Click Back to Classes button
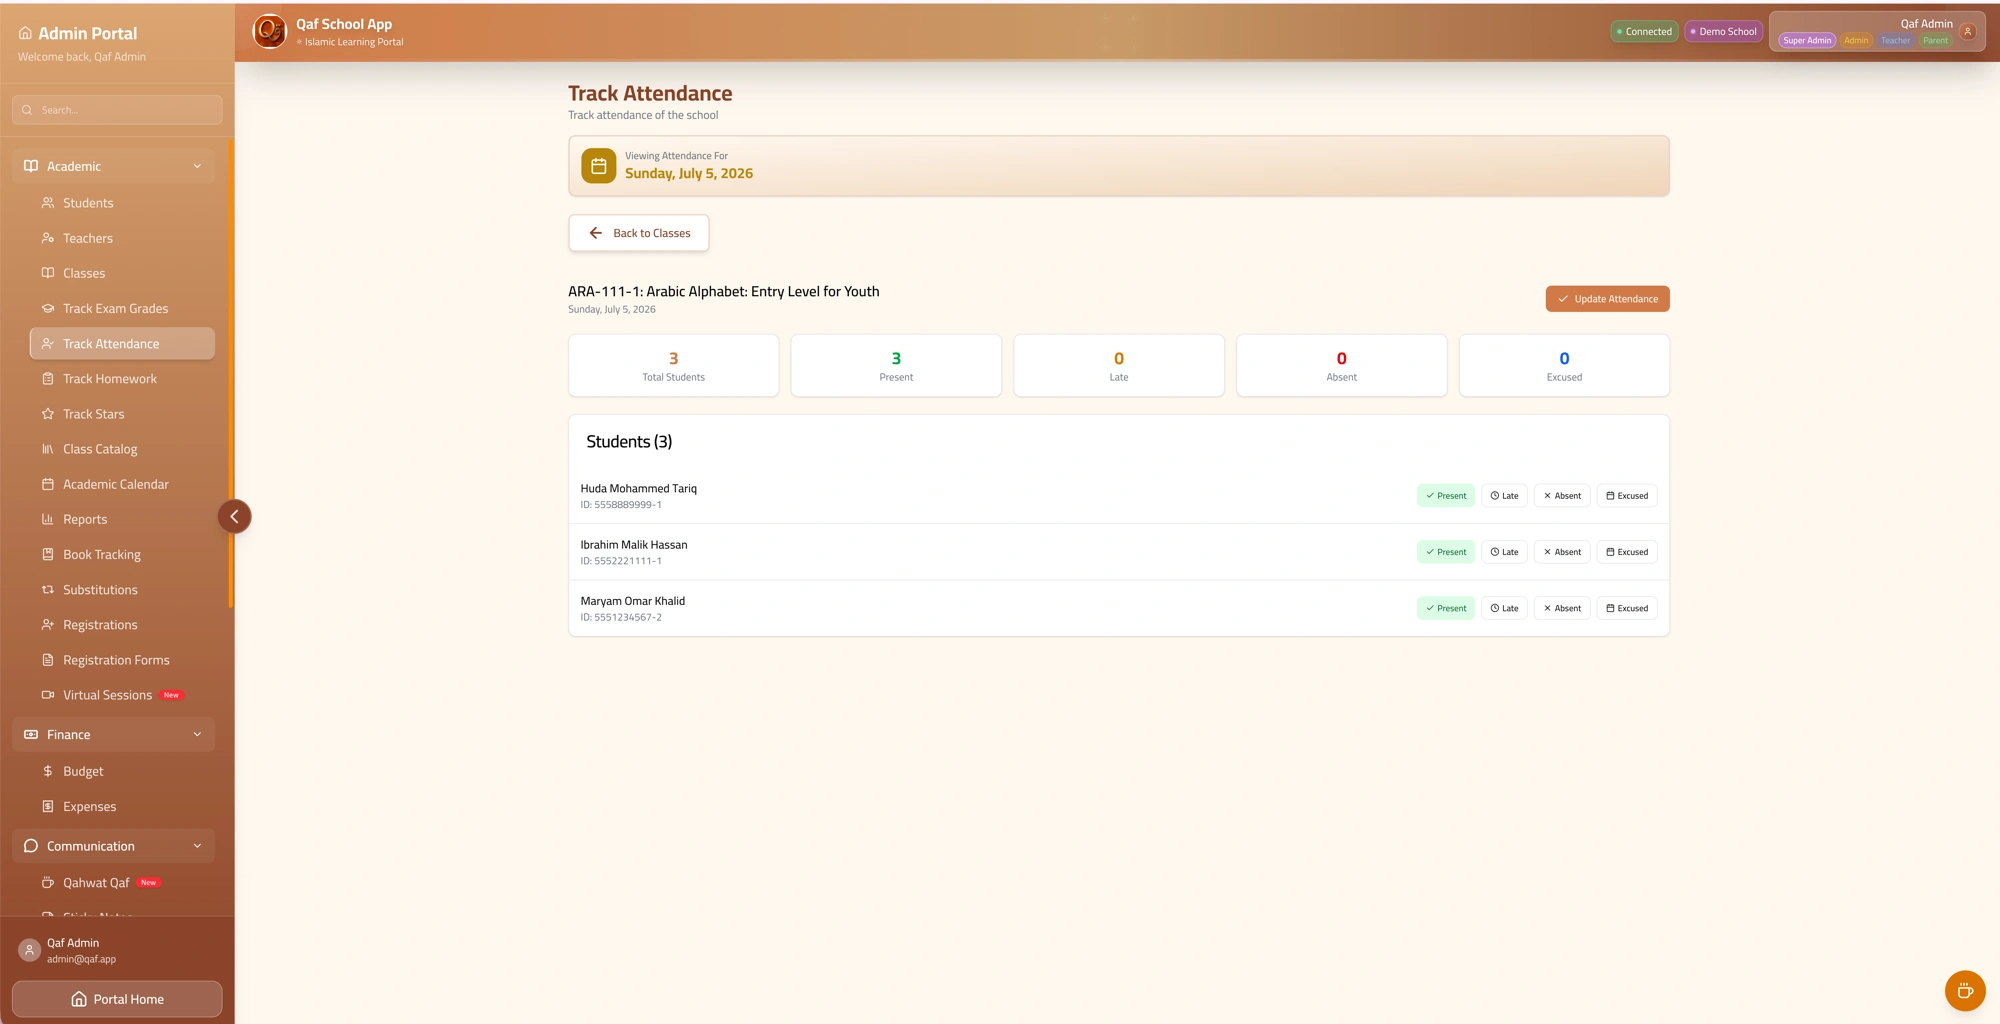The width and height of the screenshot is (2000, 1024). [x=638, y=233]
